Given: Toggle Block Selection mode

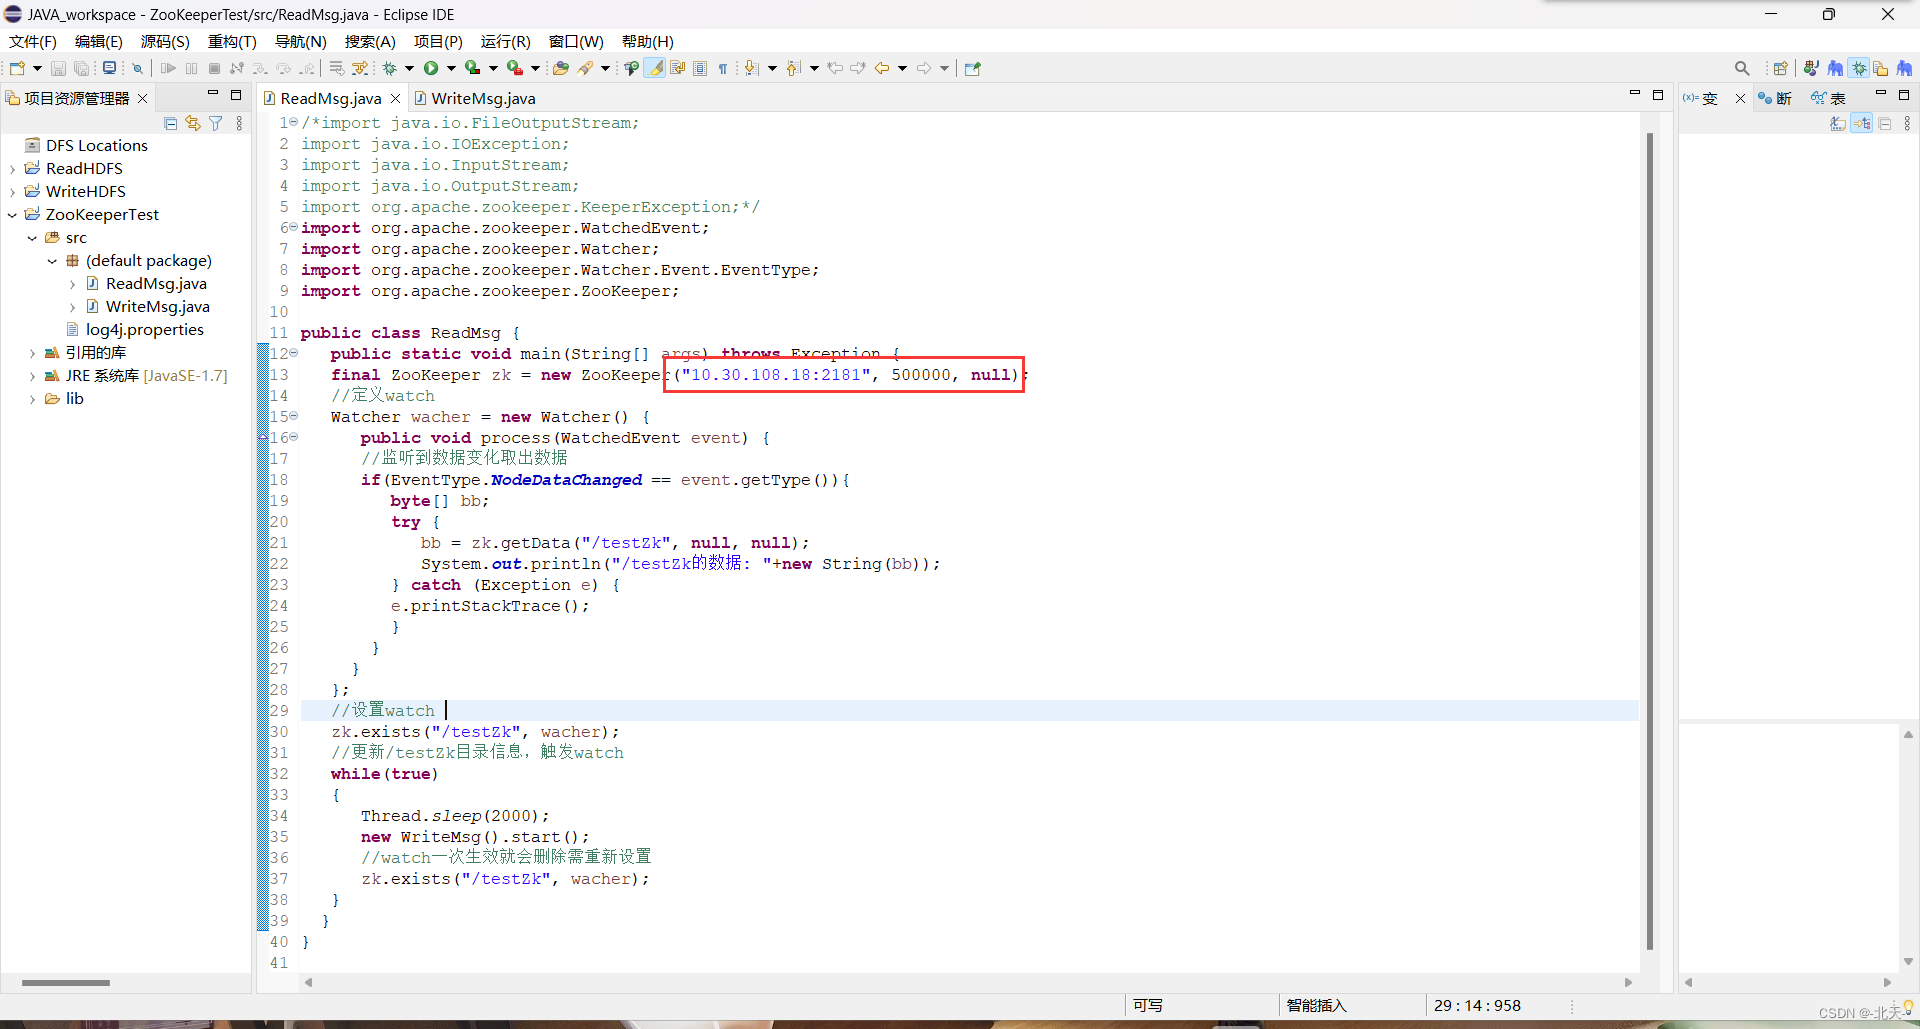Looking at the screenshot, I should pyautogui.click(x=700, y=68).
